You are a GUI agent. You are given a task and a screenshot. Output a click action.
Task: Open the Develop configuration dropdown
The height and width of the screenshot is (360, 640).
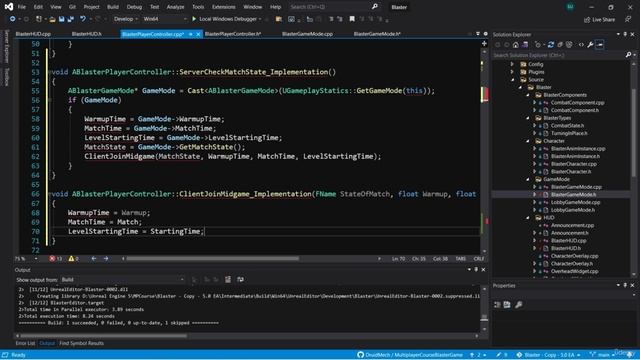(125, 19)
